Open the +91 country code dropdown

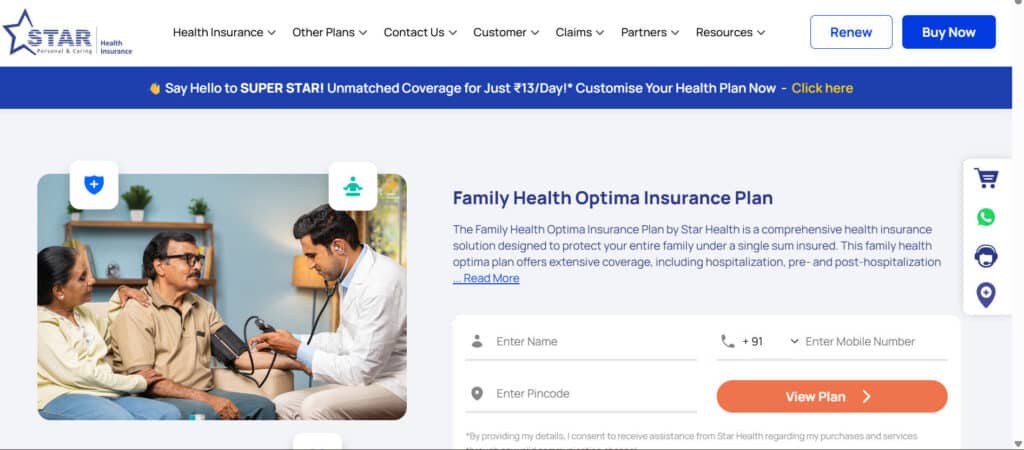770,341
